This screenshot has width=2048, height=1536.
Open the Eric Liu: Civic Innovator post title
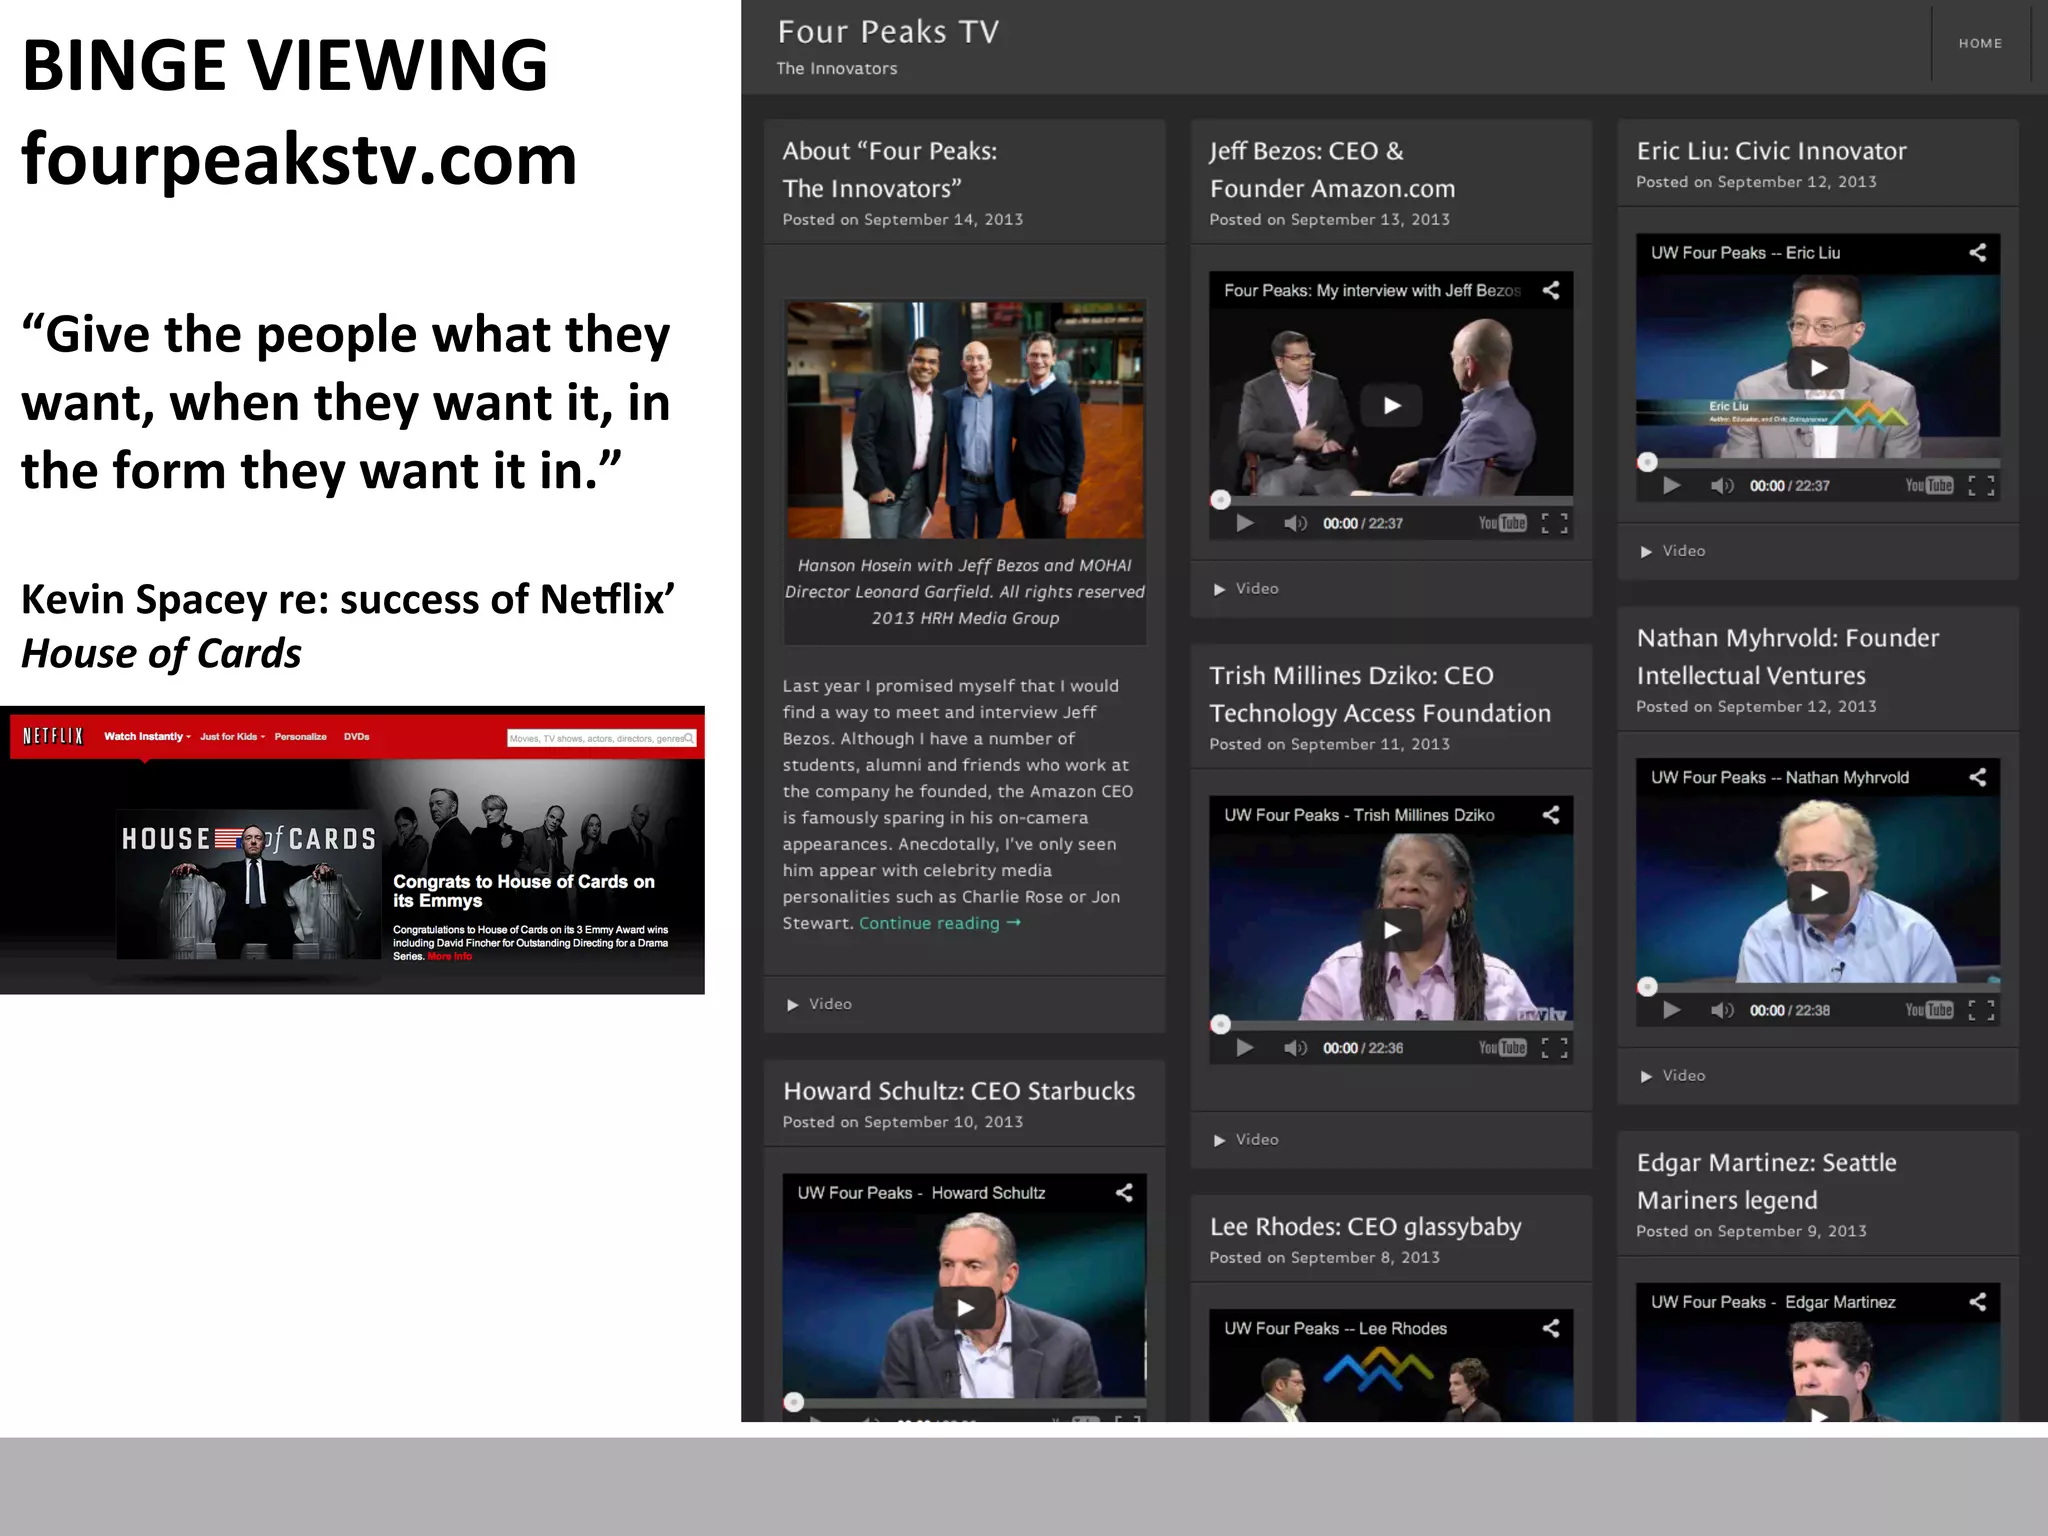[x=1771, y=151]
